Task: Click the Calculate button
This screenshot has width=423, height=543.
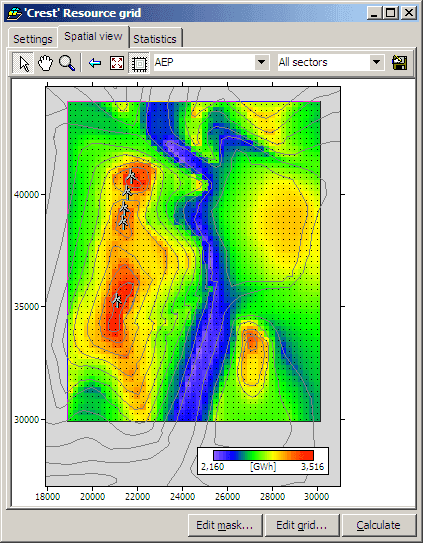Action: click(379, 525)
